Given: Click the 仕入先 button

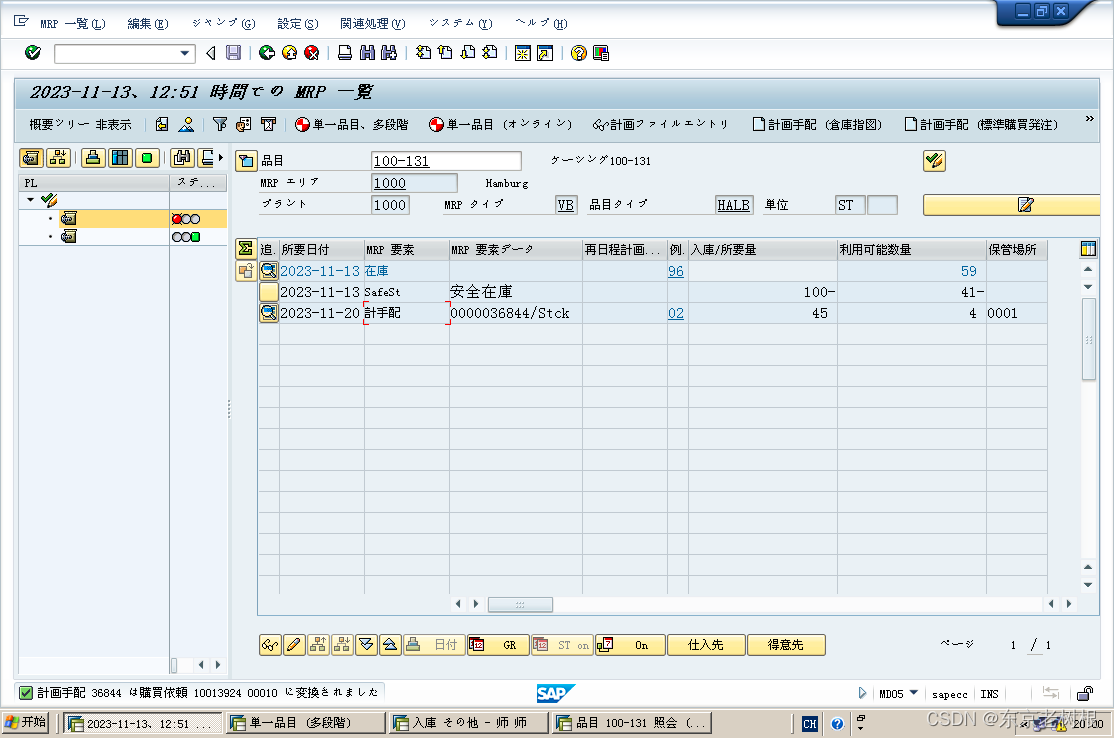Looking at the screenshot, I should (x=706, y=645).
